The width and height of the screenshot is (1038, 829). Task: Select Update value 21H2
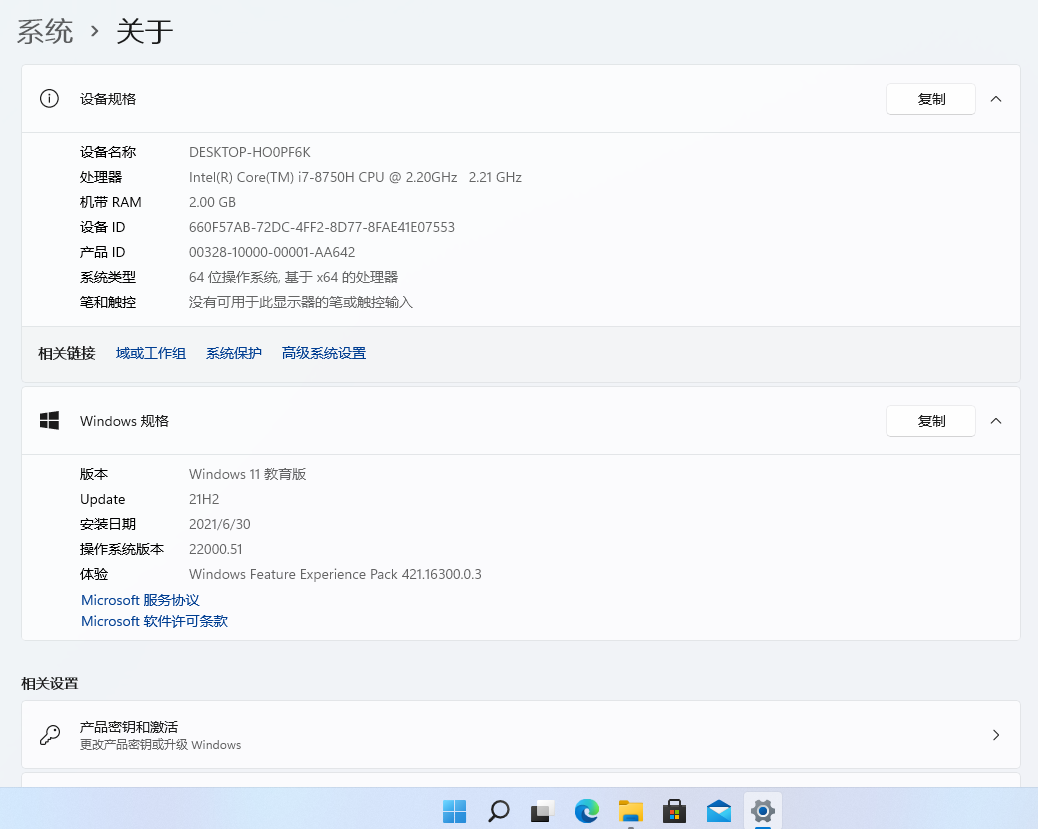pyautogui.click(x=204, y=499)
